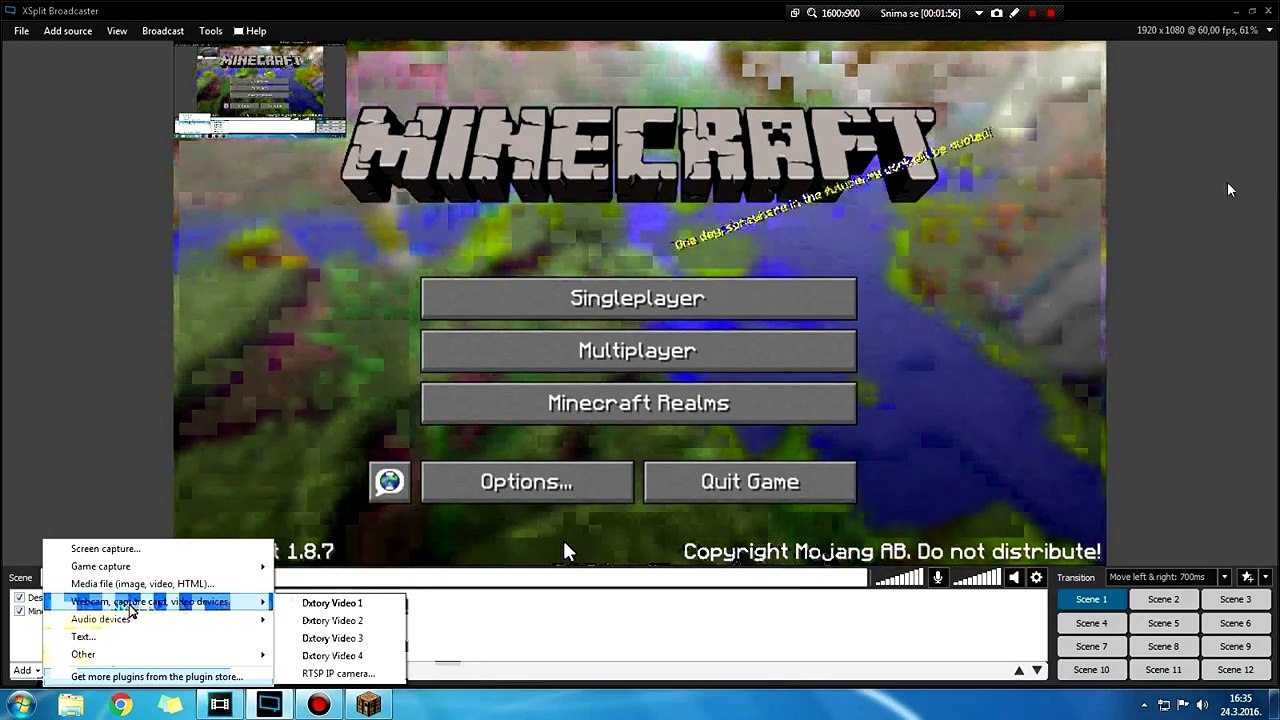Click the microphone mute icon
Viewport: 1280px width, 720px height.
(x=938, y=577)
